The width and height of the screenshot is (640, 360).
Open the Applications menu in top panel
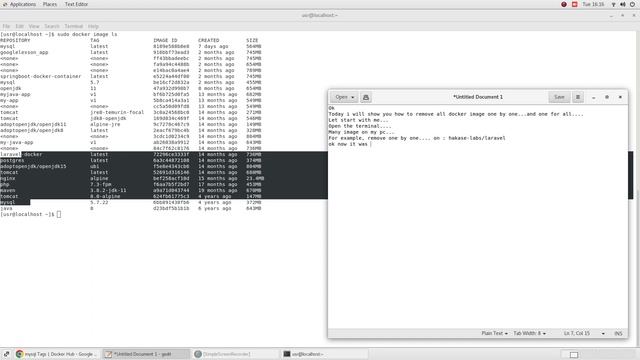[x=19, y=4]
